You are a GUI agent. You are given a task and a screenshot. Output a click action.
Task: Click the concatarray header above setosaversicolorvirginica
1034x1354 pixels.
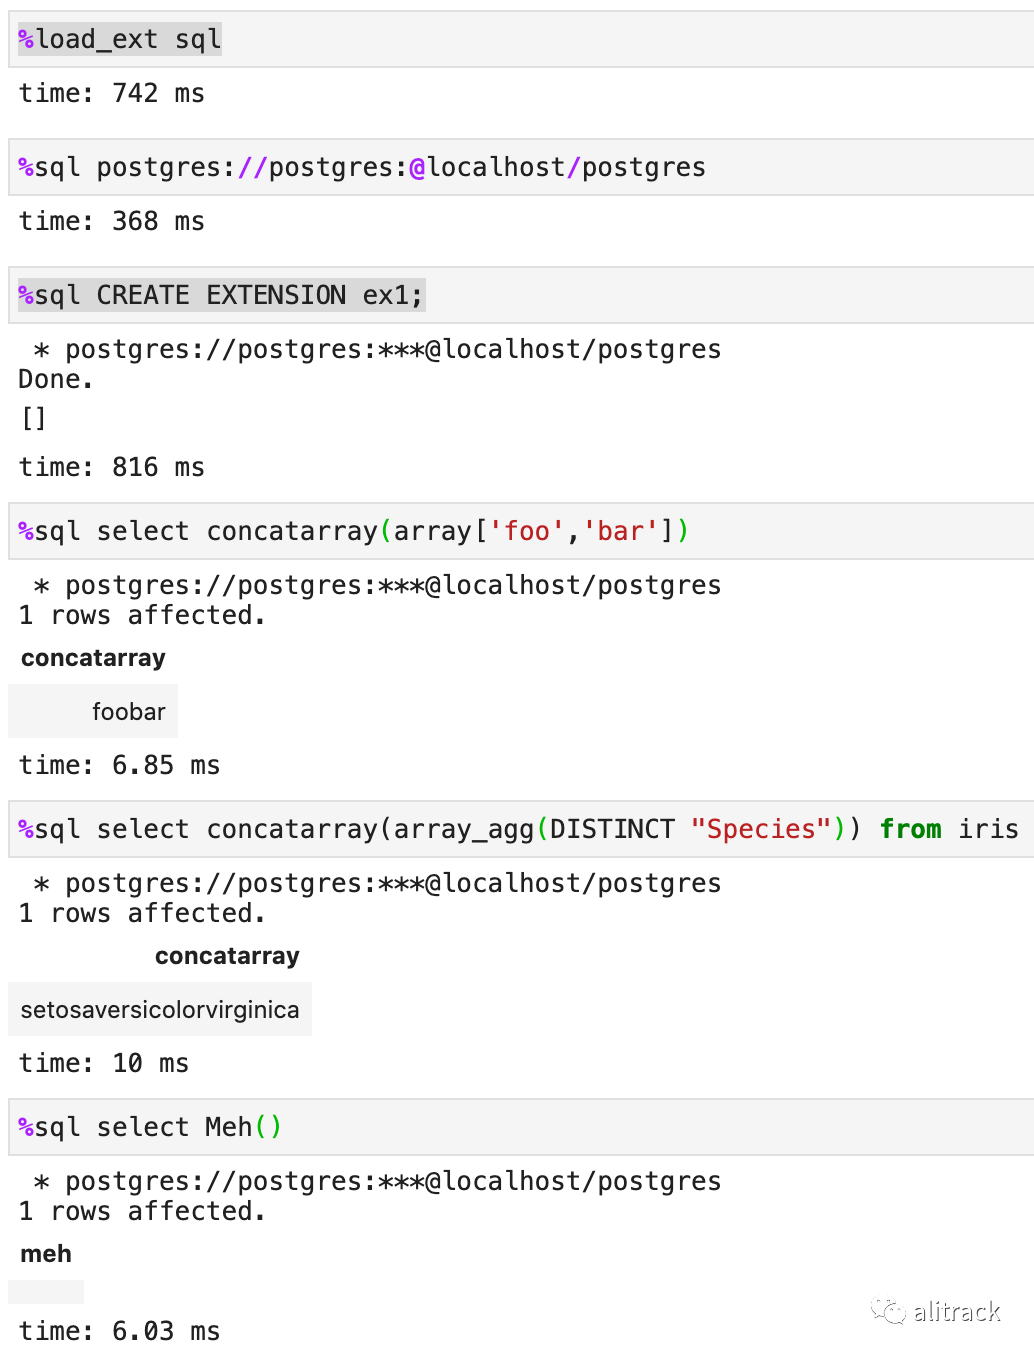click(x=227, y=956)
